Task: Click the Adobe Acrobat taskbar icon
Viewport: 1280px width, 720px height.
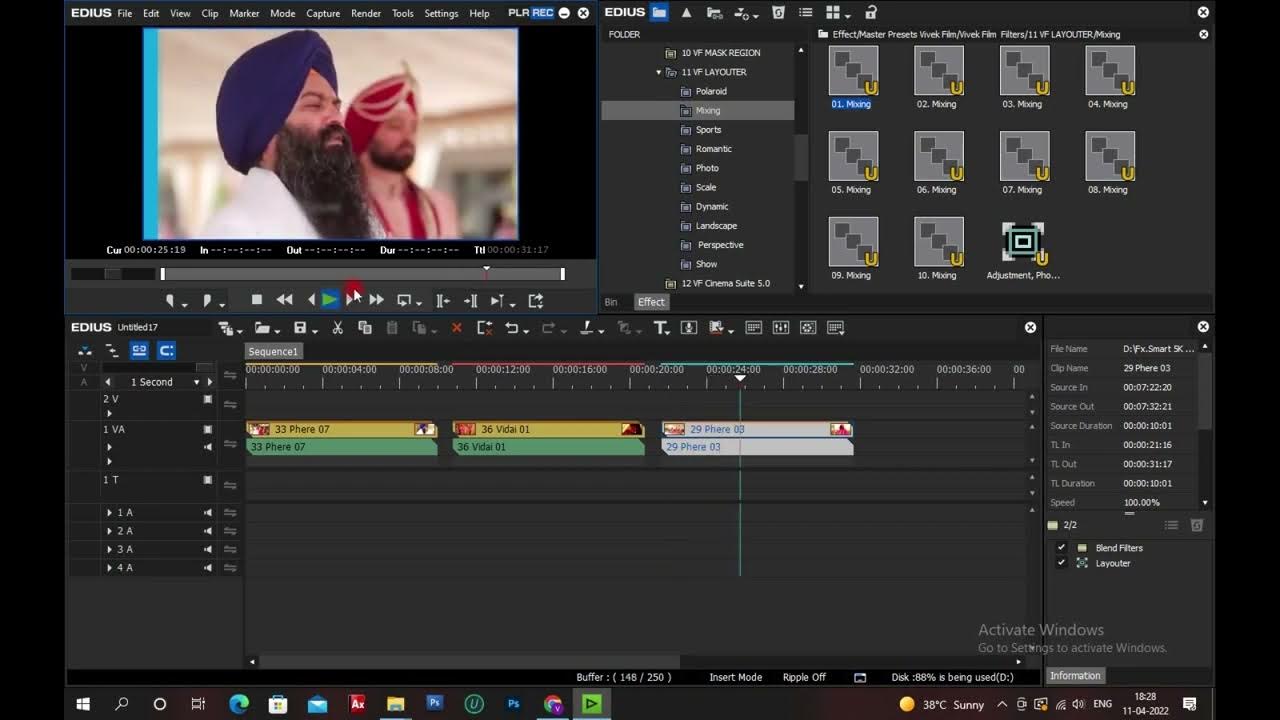Action: coord(356,704)
